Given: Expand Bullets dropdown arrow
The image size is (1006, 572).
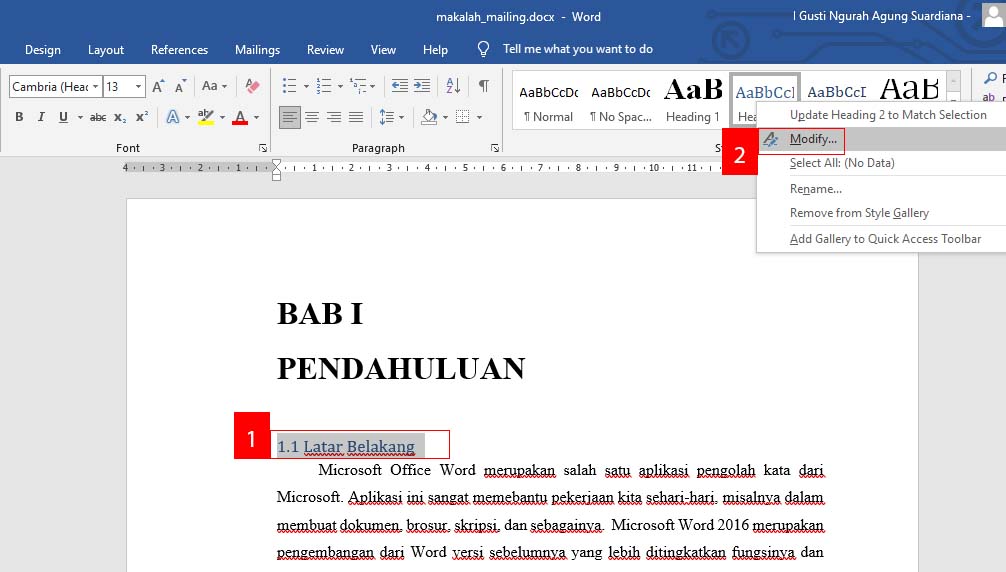Looking at the screenshot, I should (x=306, y=86).
